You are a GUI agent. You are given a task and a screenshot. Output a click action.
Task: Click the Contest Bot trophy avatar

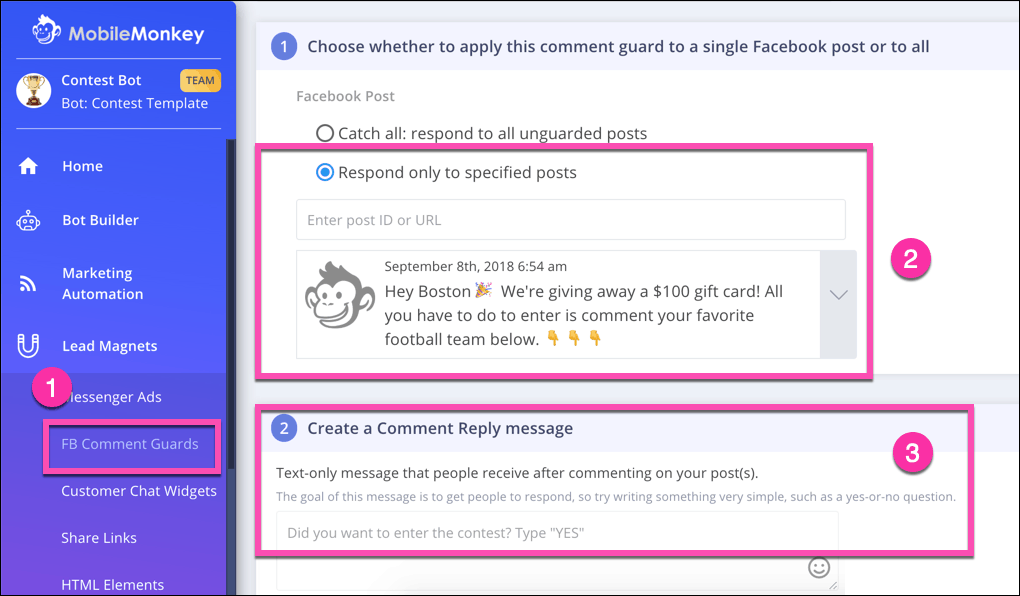click(34, 90)
